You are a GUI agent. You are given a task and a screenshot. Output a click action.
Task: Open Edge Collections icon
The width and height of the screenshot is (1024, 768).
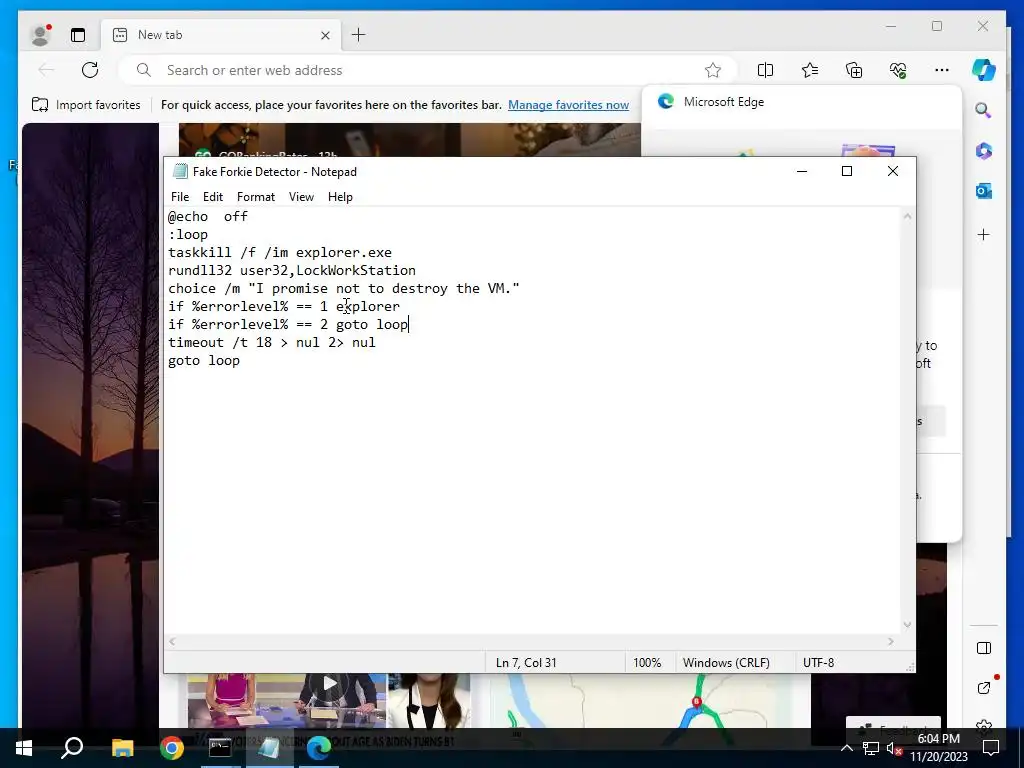pyautogui.click(x=854, y=70)
